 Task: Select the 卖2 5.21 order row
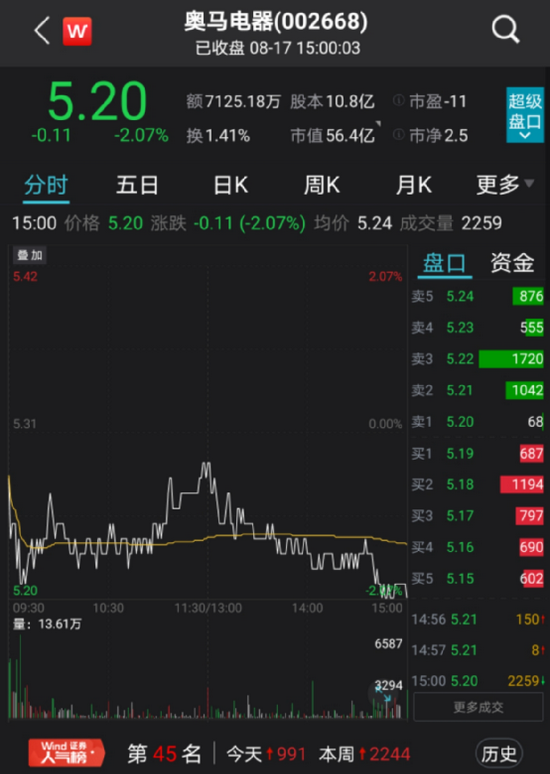pyautogui.click(x=477, y=390)
